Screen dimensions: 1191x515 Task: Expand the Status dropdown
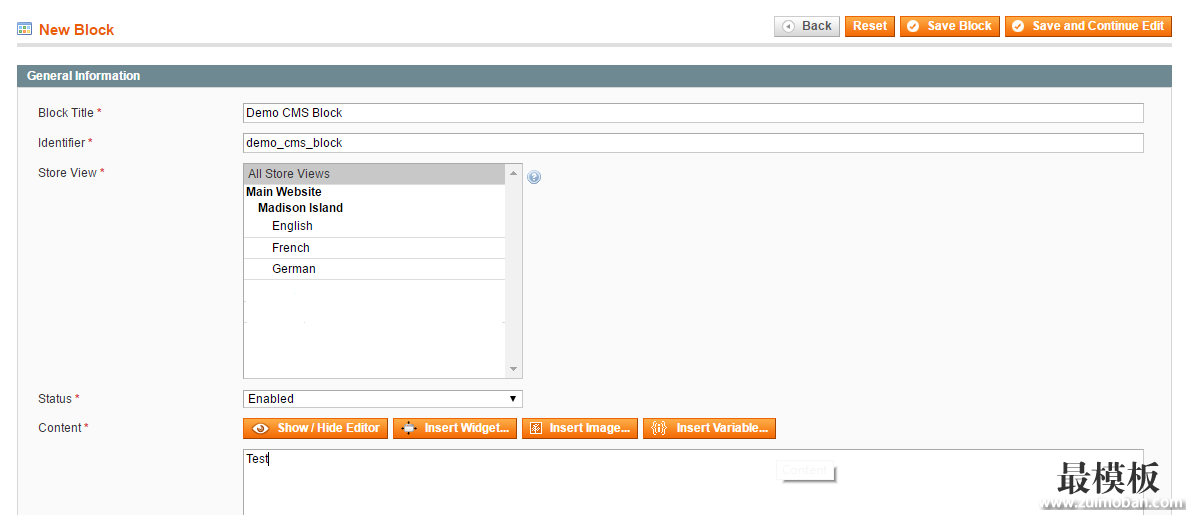[x=382, y=399]
